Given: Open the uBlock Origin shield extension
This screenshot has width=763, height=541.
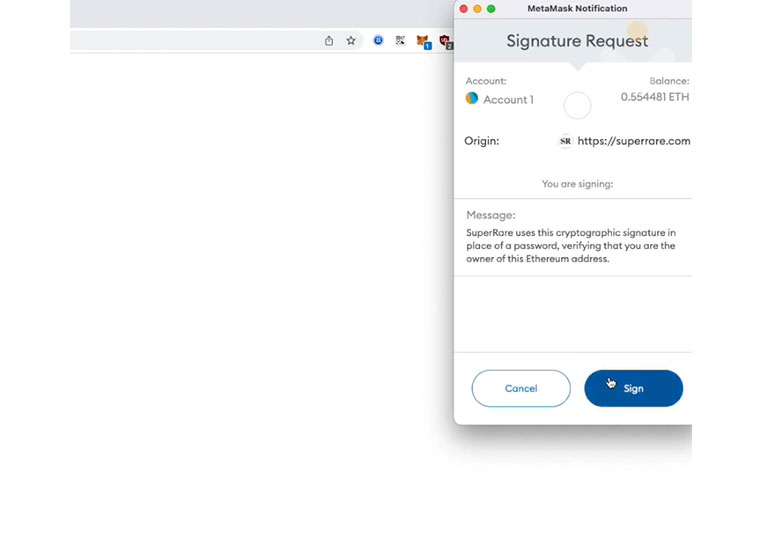Looking at the screenshot, I should pyautogui.click(x=445, y=41).
